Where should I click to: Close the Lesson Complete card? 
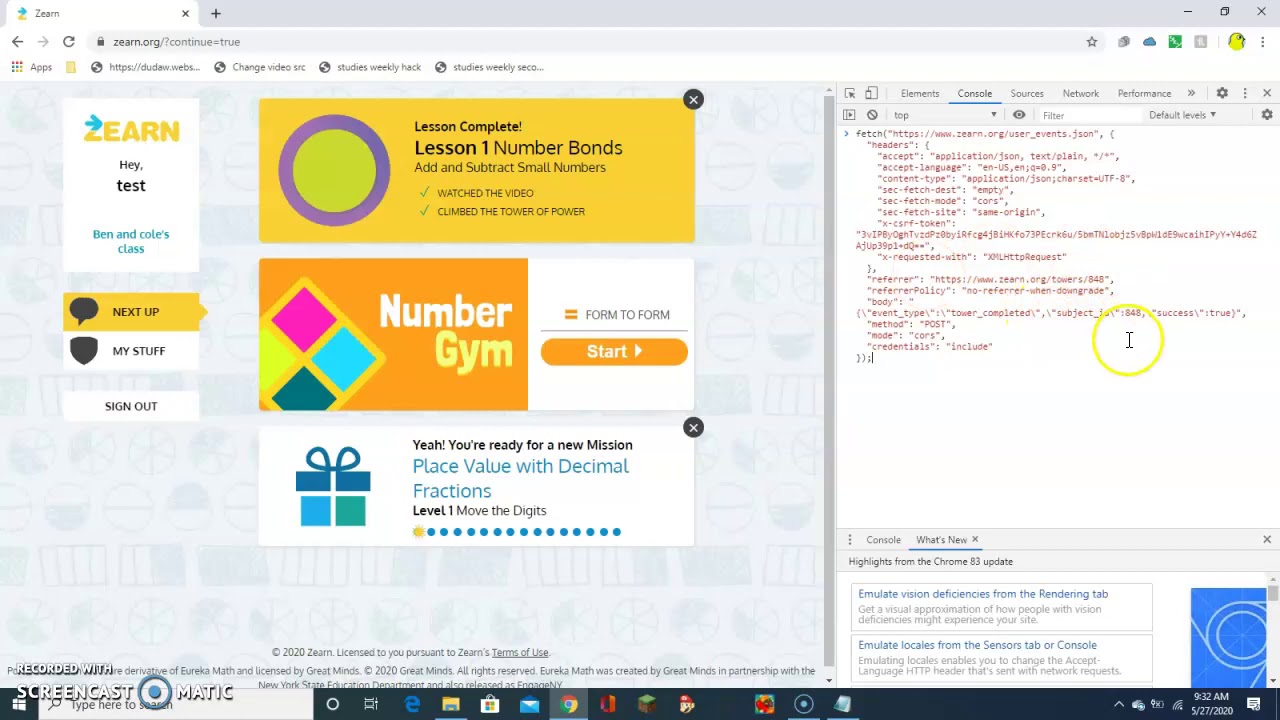693,99
